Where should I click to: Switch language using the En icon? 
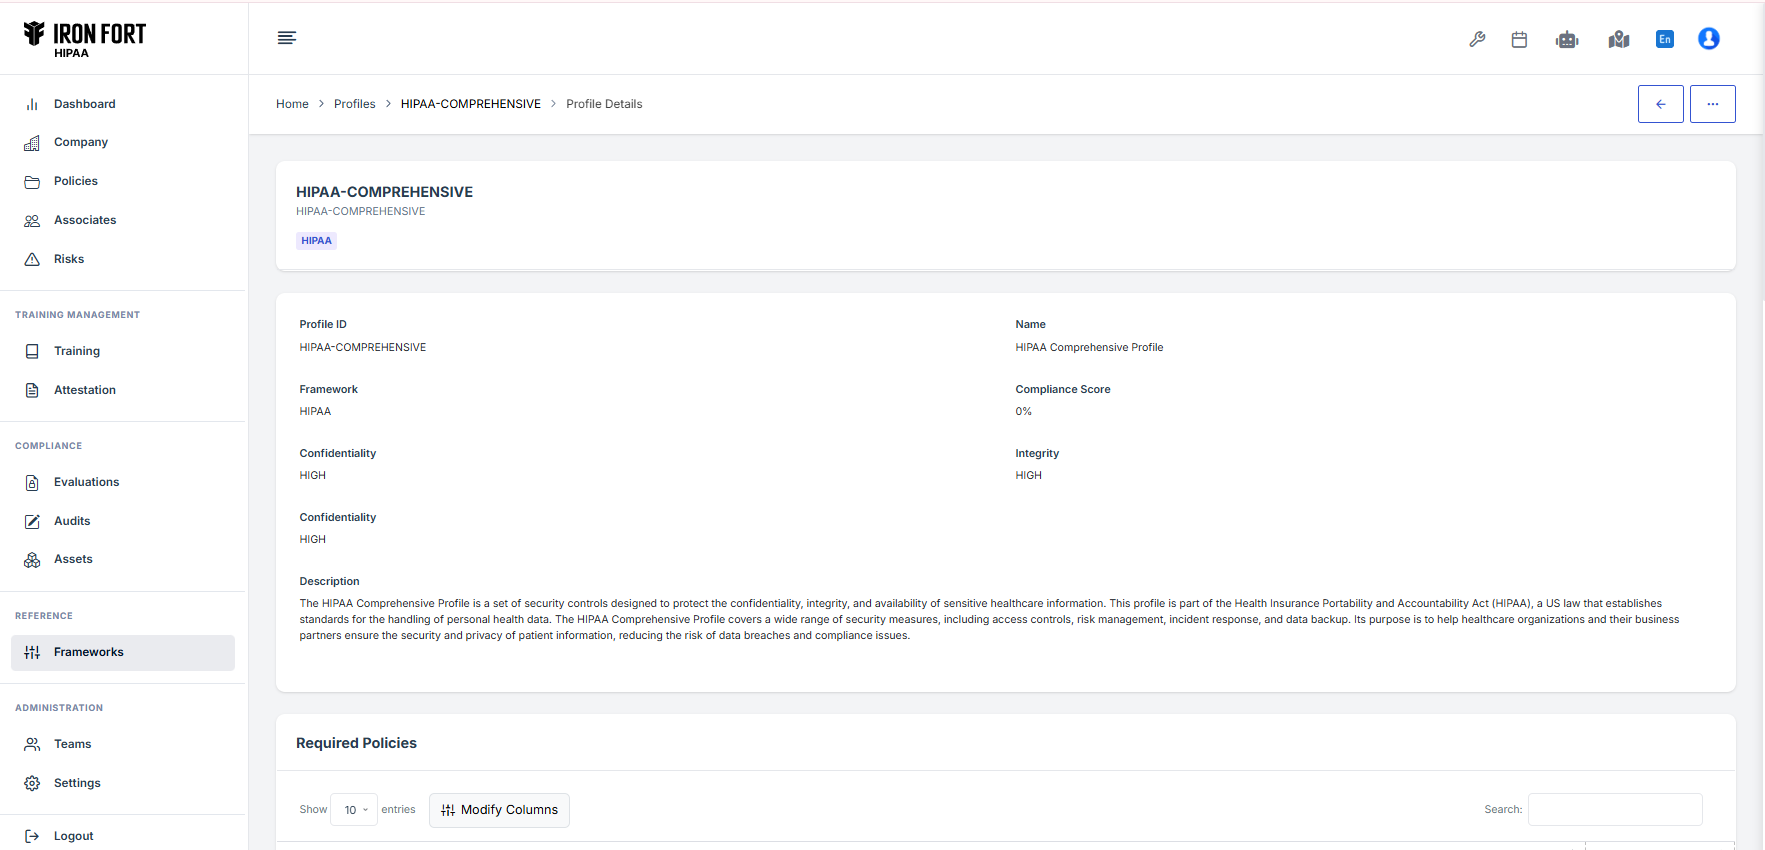(x=1665, y=39)
